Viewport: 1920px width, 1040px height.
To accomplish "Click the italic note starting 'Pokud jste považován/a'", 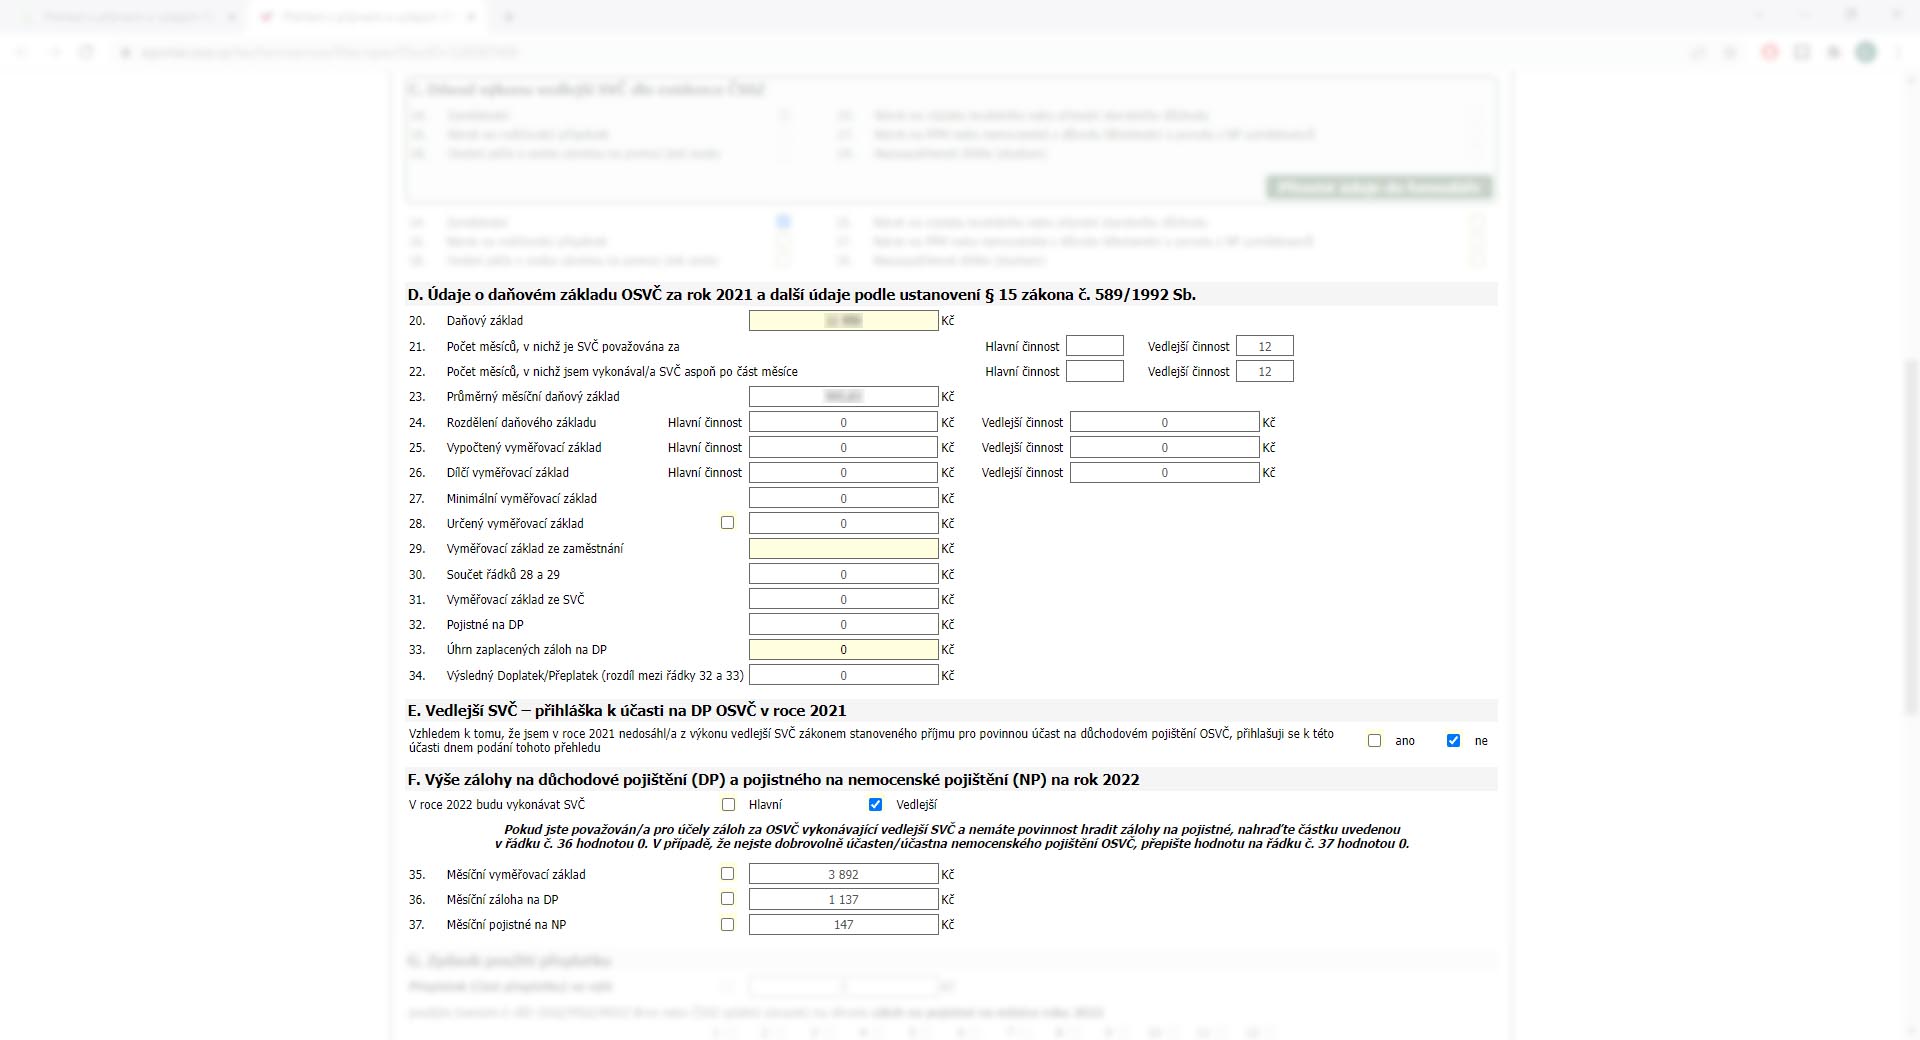I will pos(952,837).
